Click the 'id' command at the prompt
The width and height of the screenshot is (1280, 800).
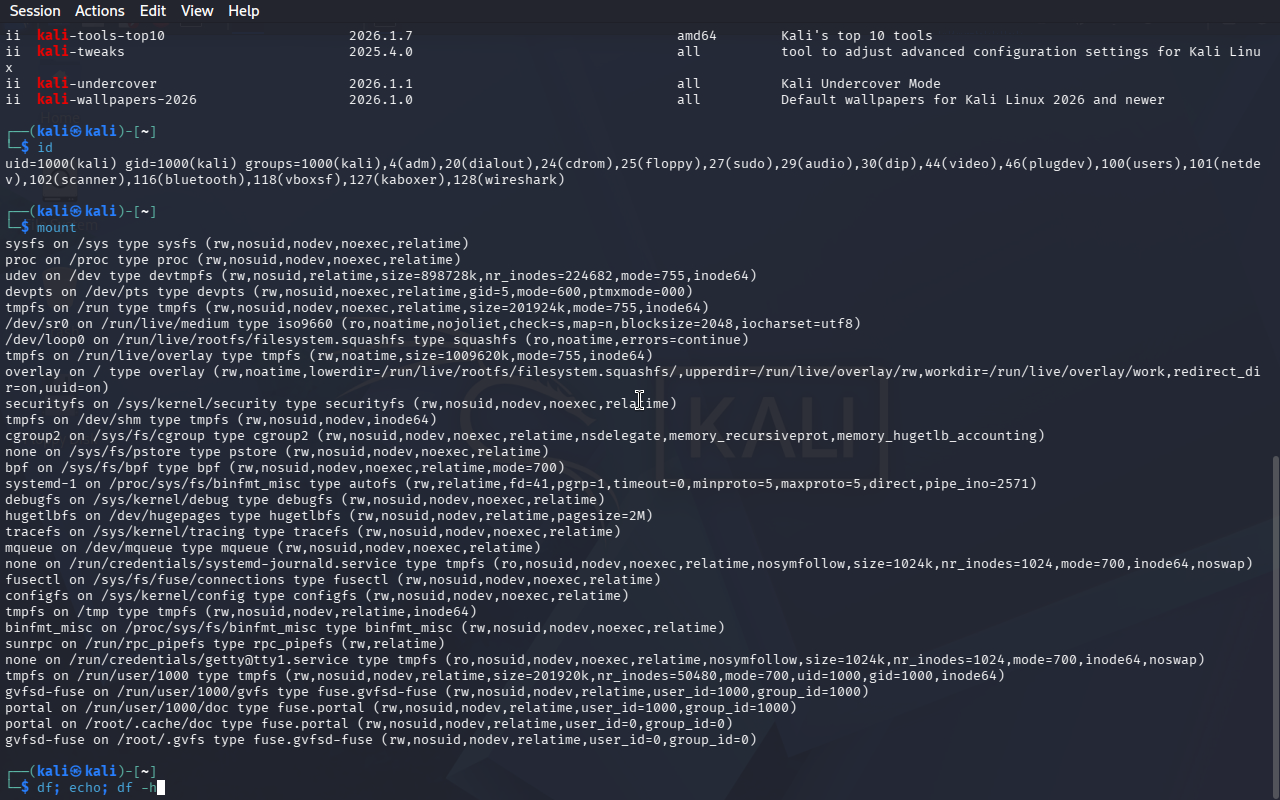[45, 148]
